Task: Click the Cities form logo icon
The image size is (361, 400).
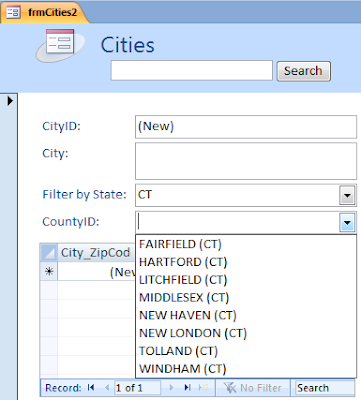Action: pyautogui.click(x=60, y=45)
